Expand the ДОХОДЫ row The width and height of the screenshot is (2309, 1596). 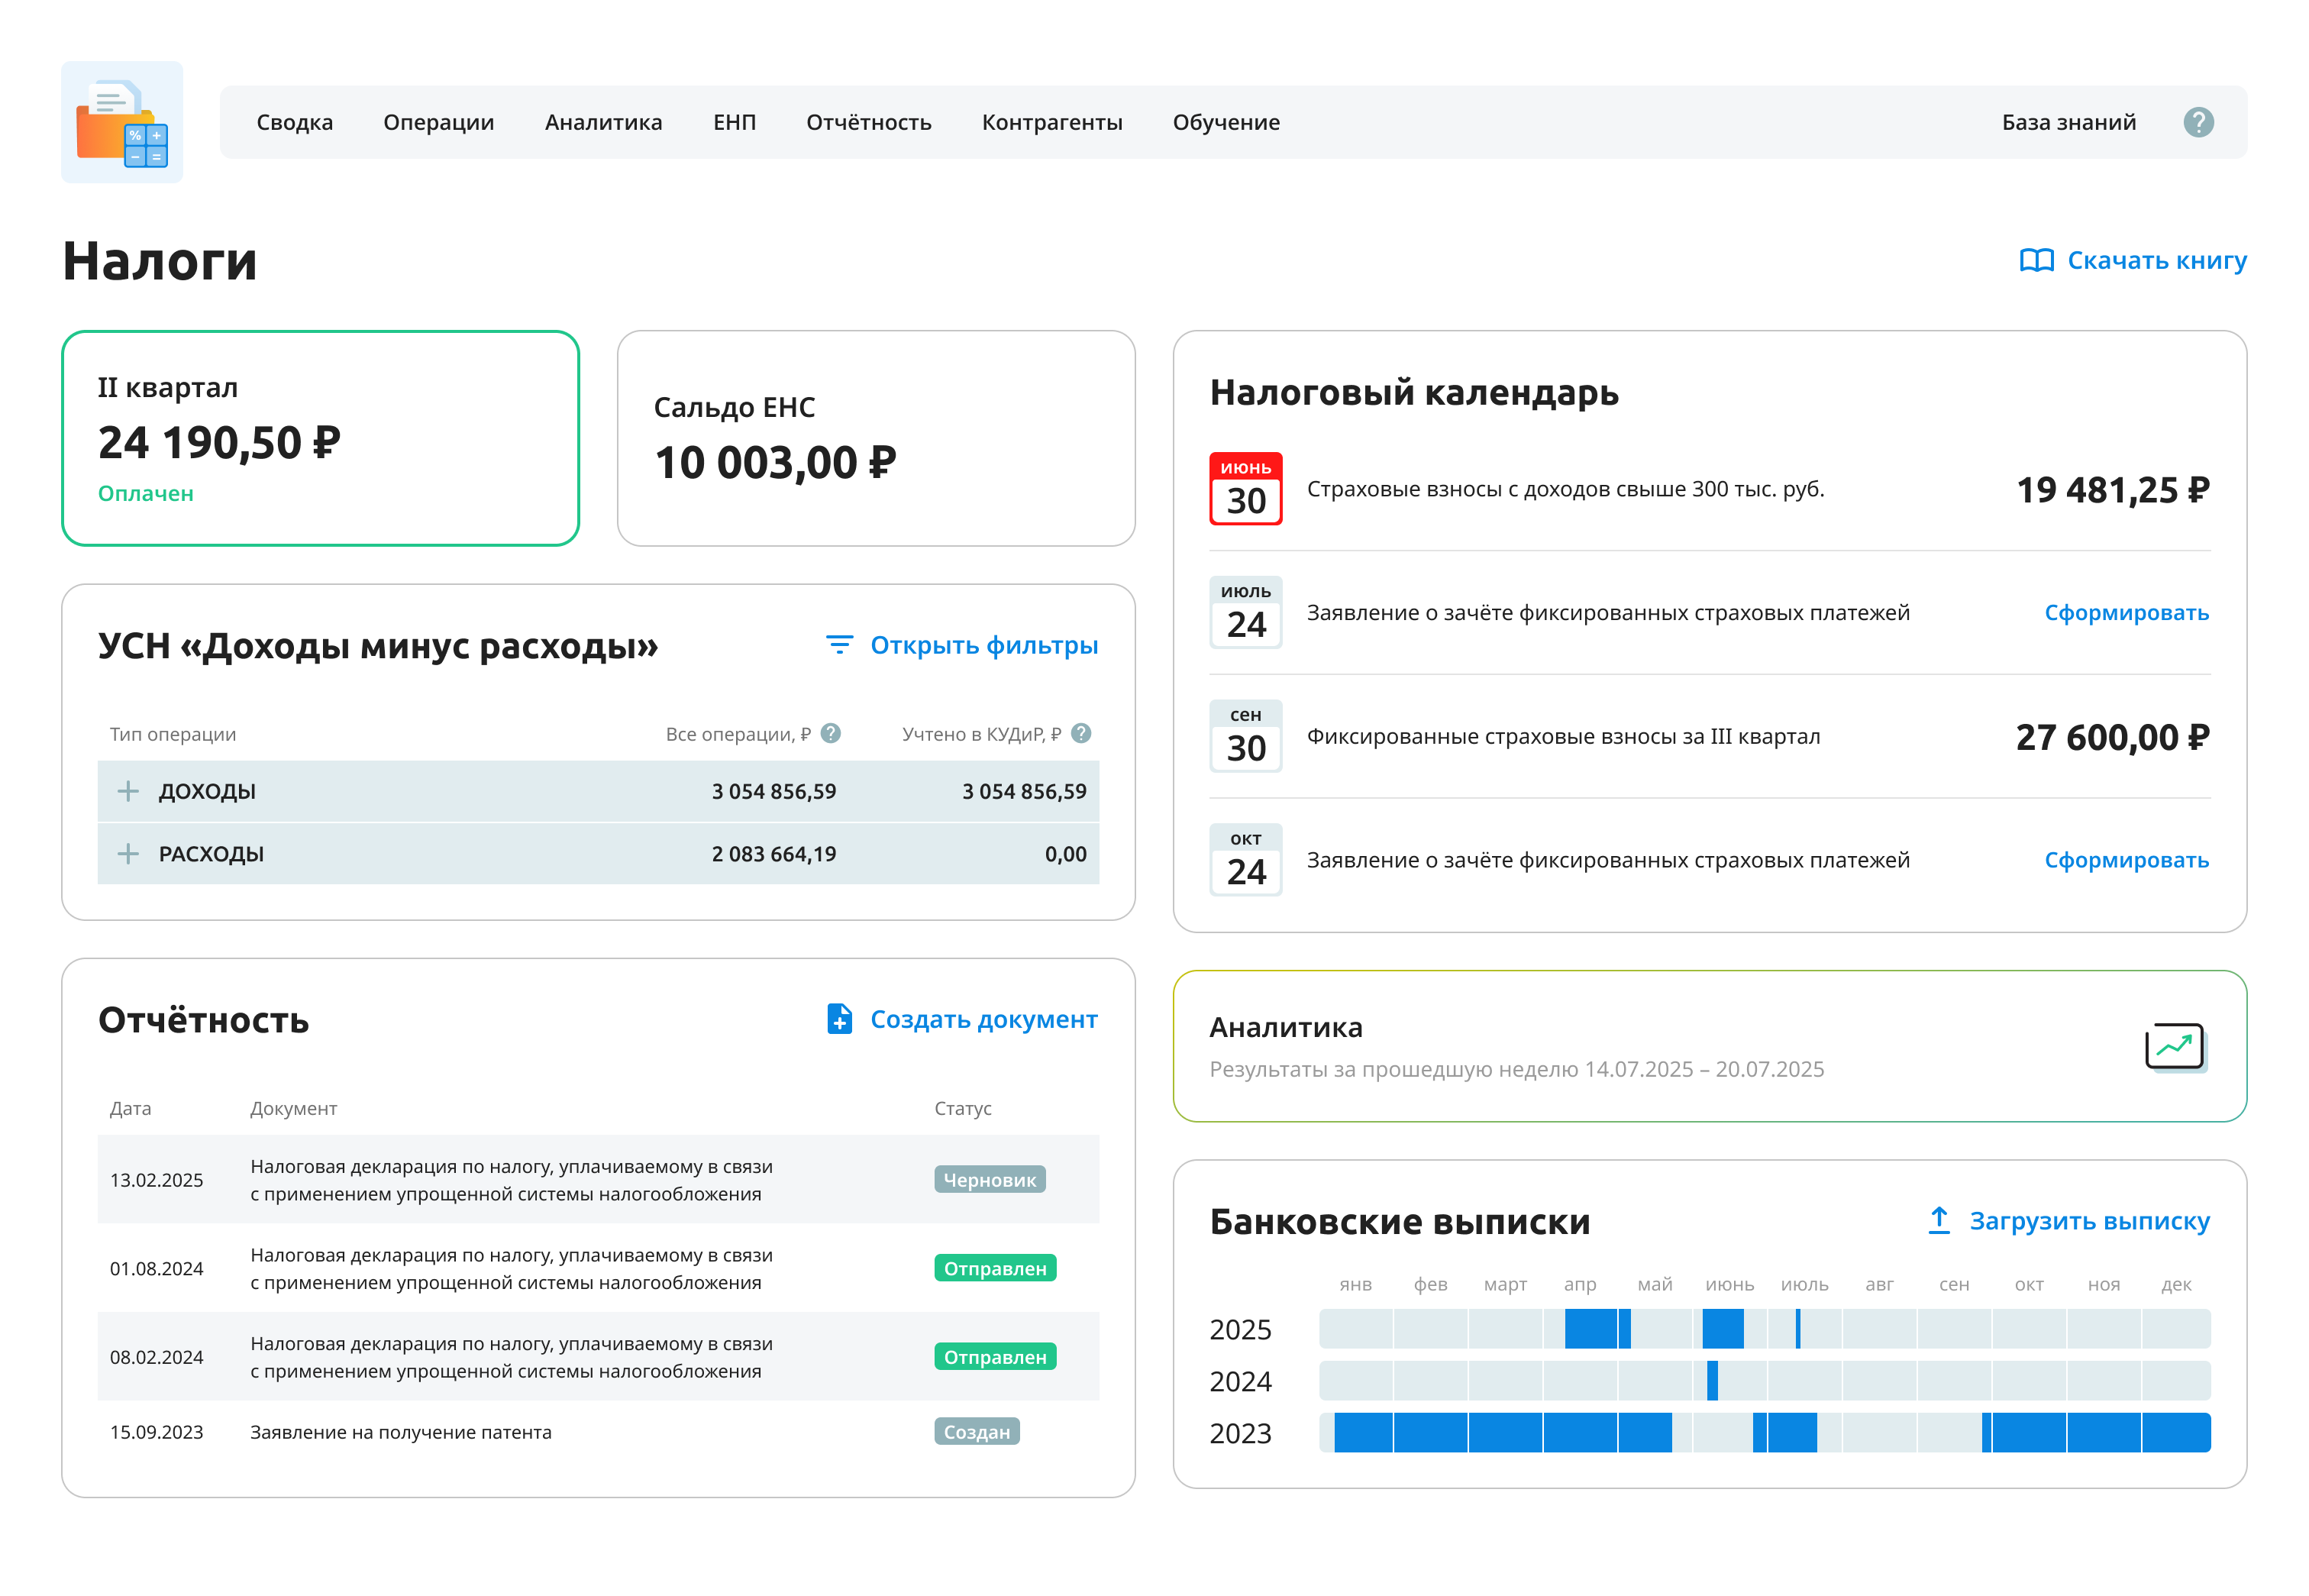[x=128, y=791]
